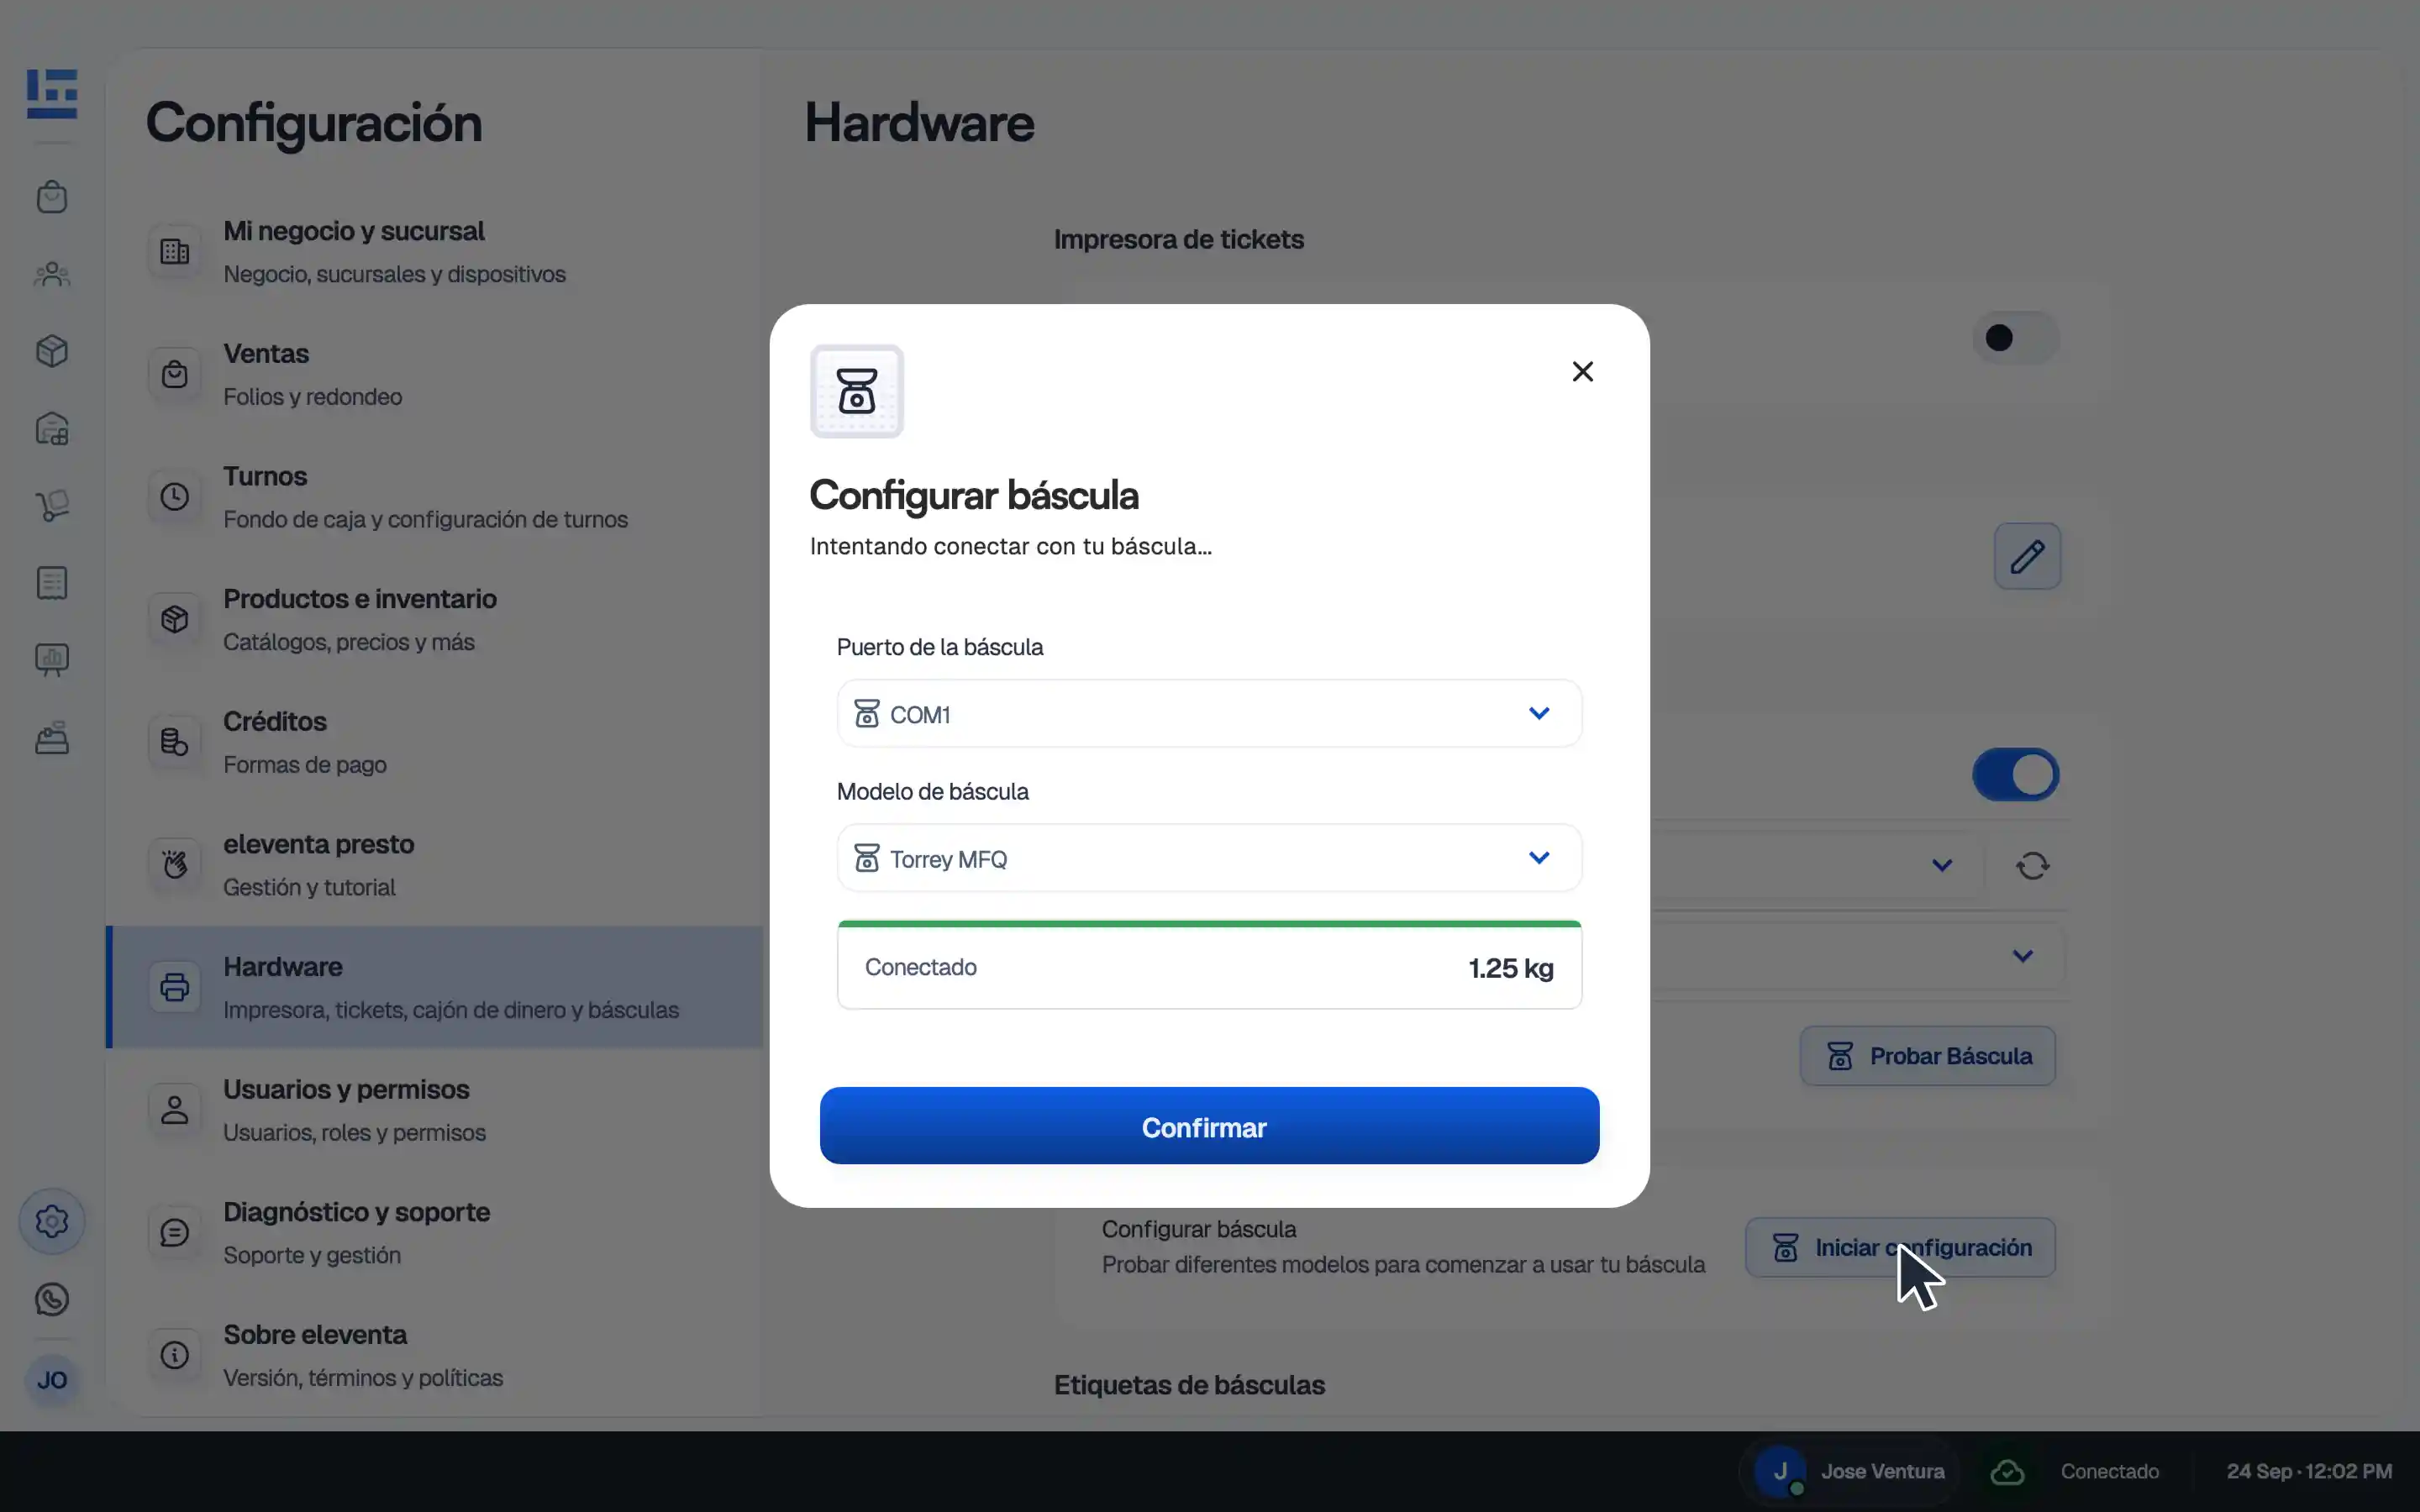Click the Conectado 1.25 kg status box

(x=1209, y=965)
